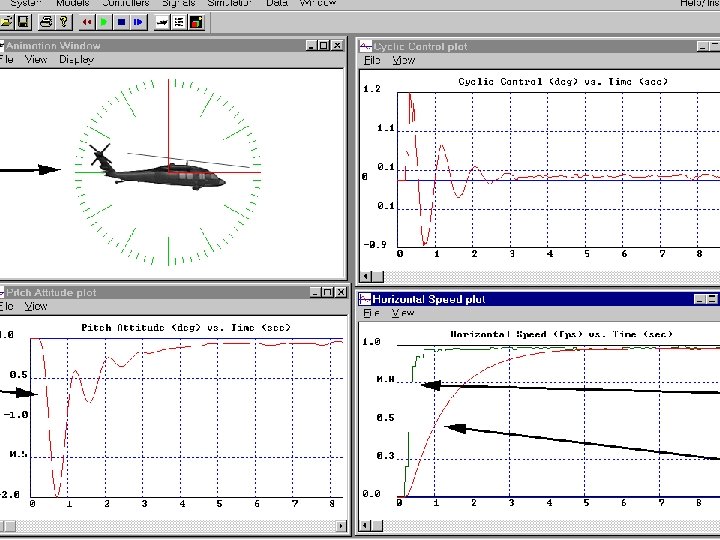Open File menu in Horizontal Speed plot

(370, 313)
